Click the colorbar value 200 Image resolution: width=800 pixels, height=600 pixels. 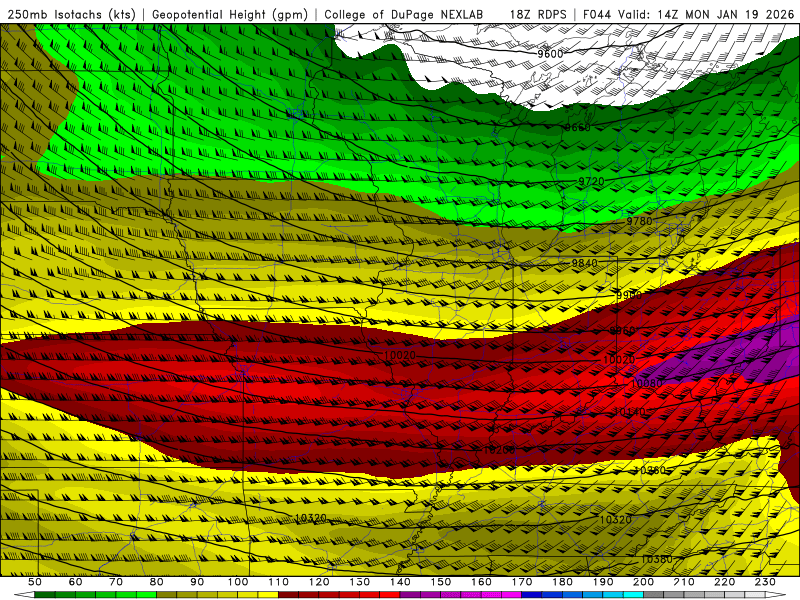[643, 582]
